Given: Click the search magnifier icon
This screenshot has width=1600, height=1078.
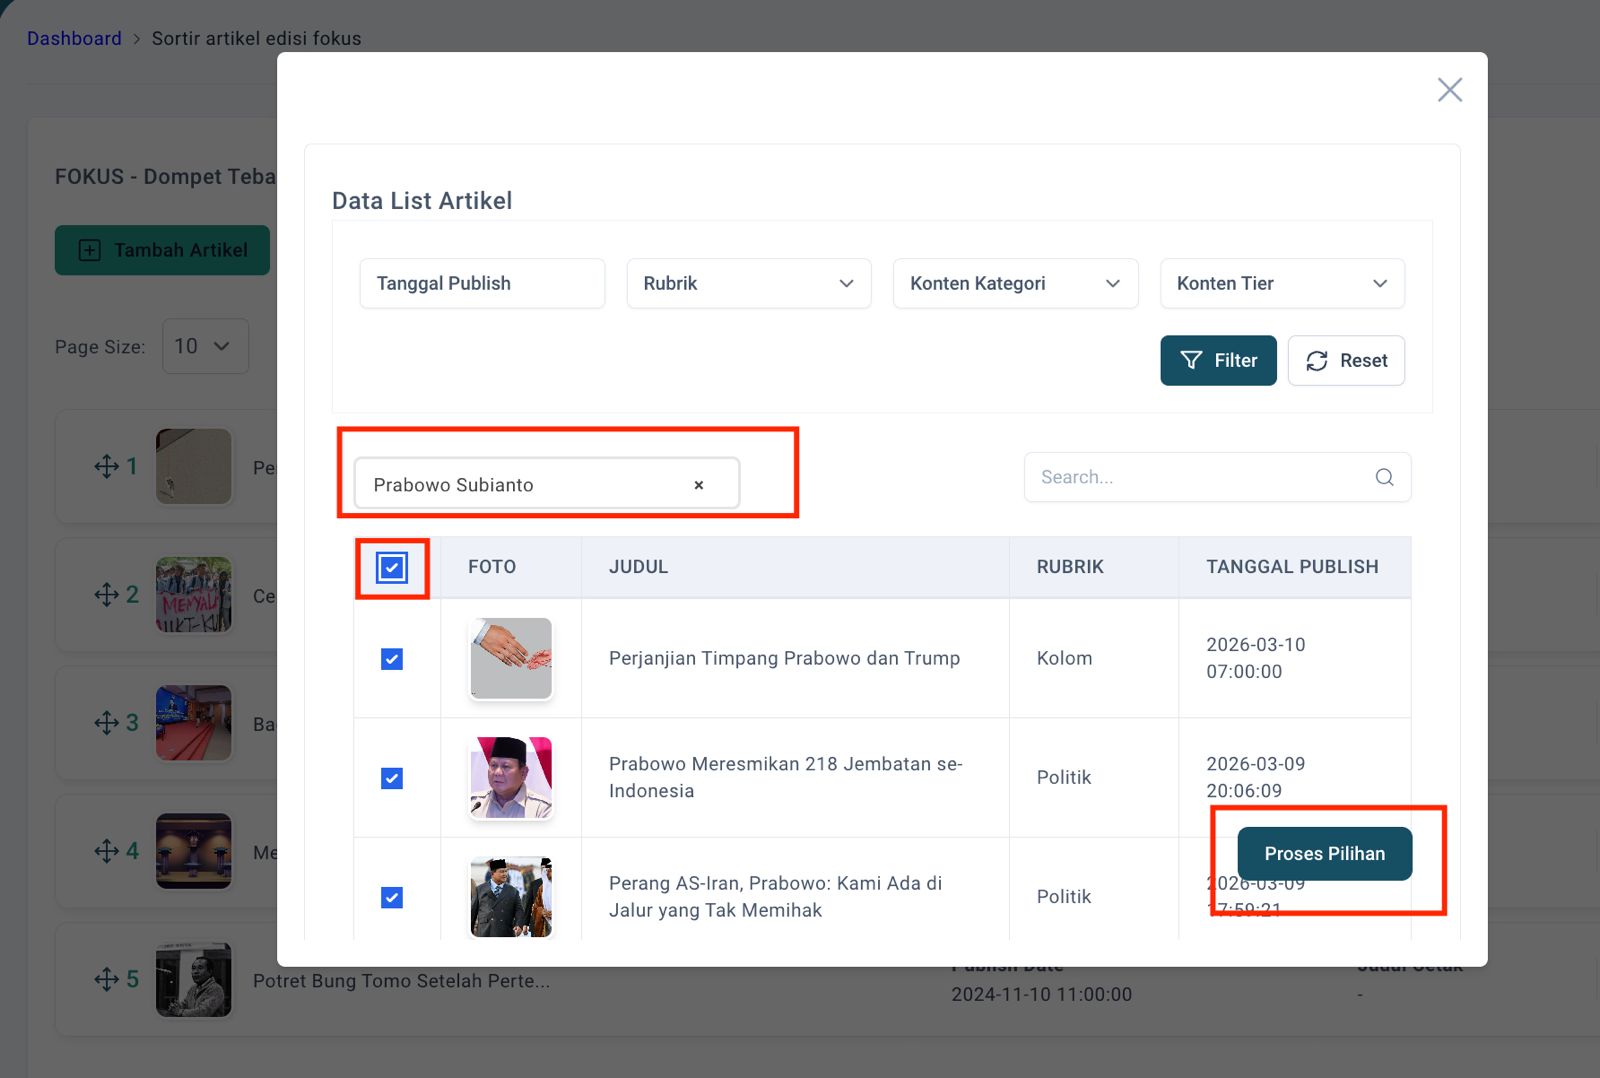Looking at the screenshot, I should 1384,477.
